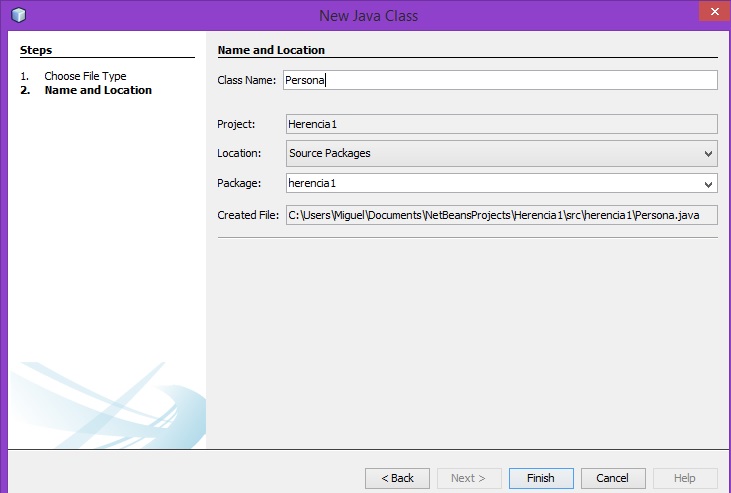Open the Location dropdown arrow

(708, 153)
